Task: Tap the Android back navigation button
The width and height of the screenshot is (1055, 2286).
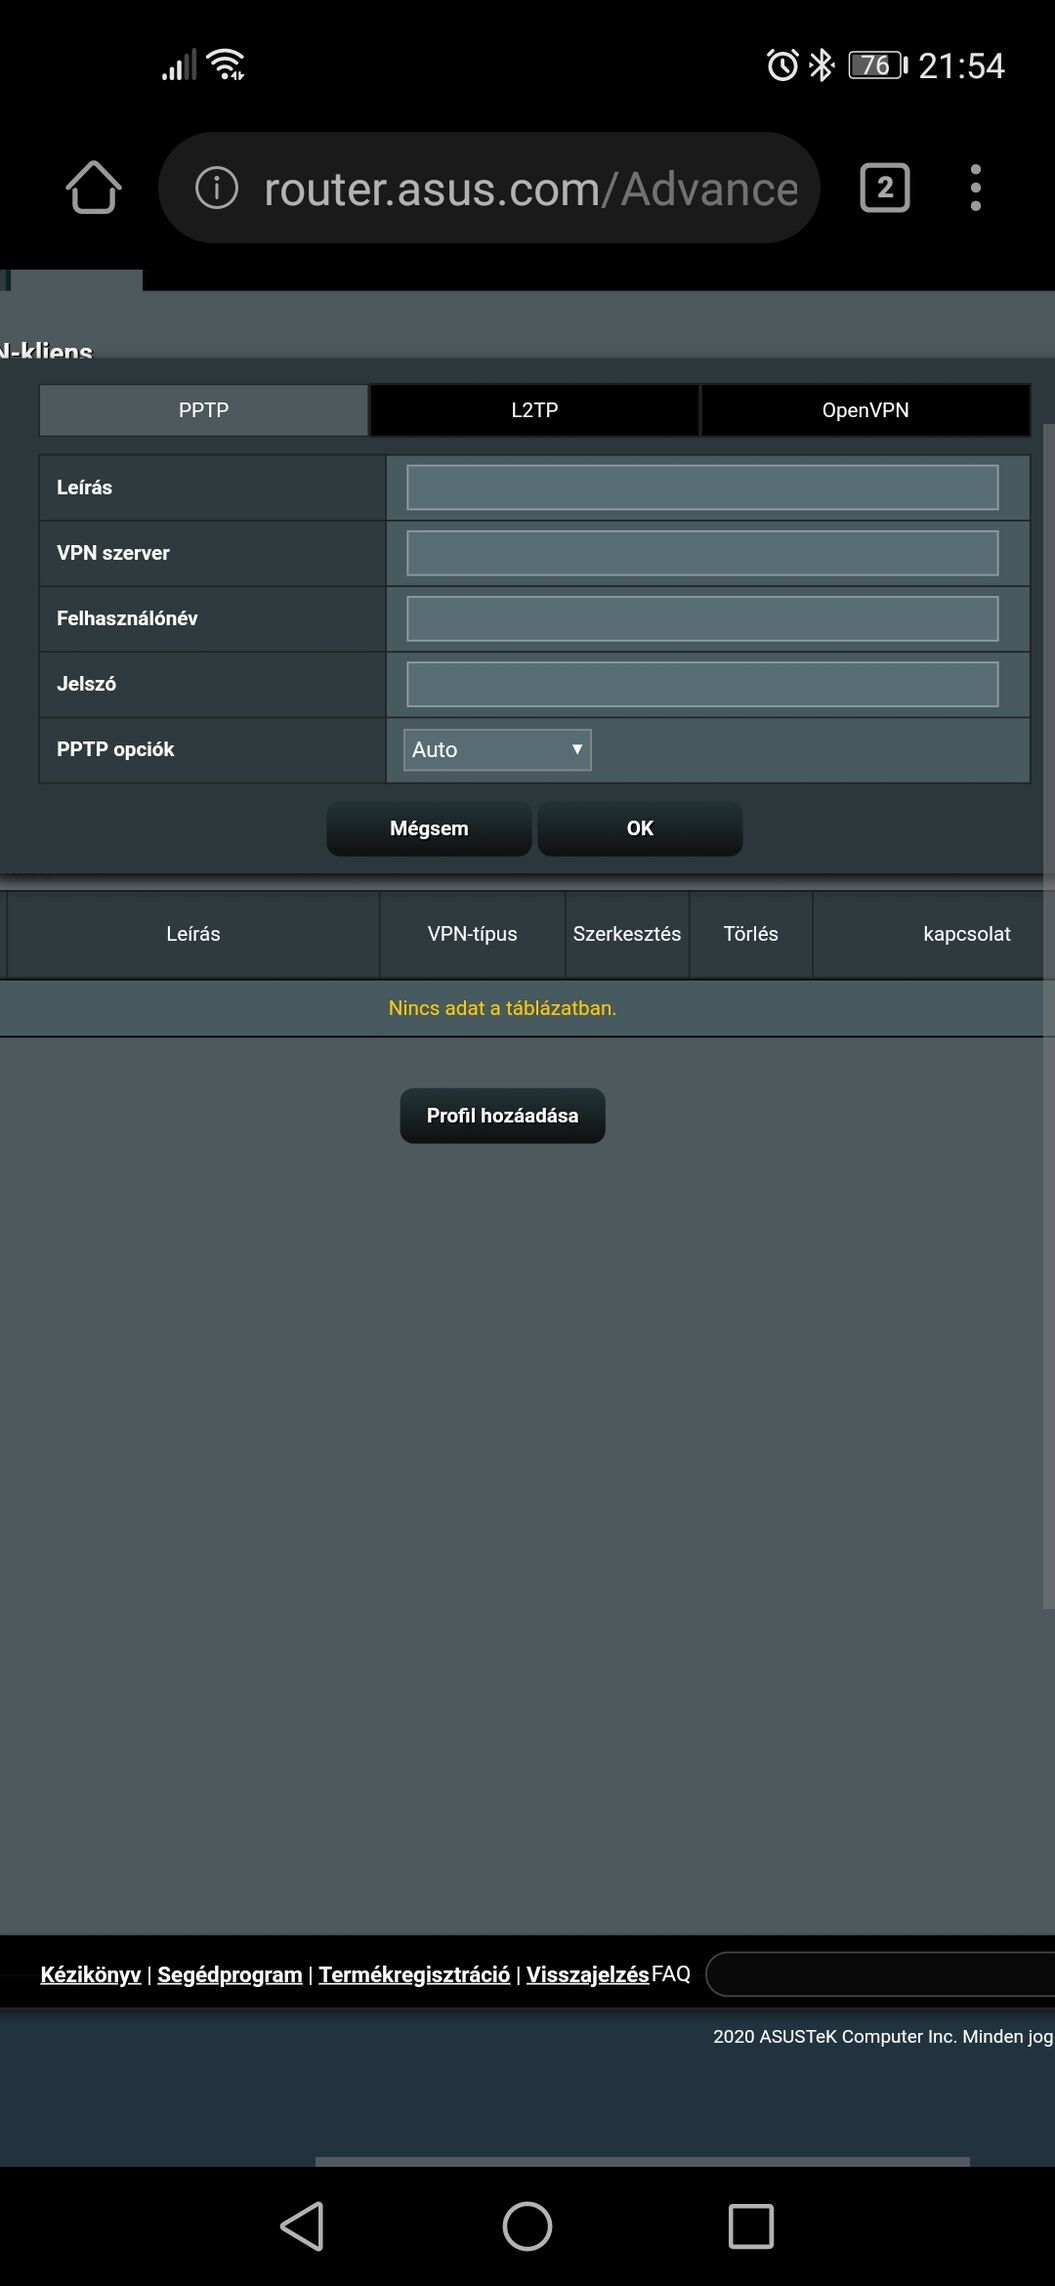Action: [x=302, y=2226]
